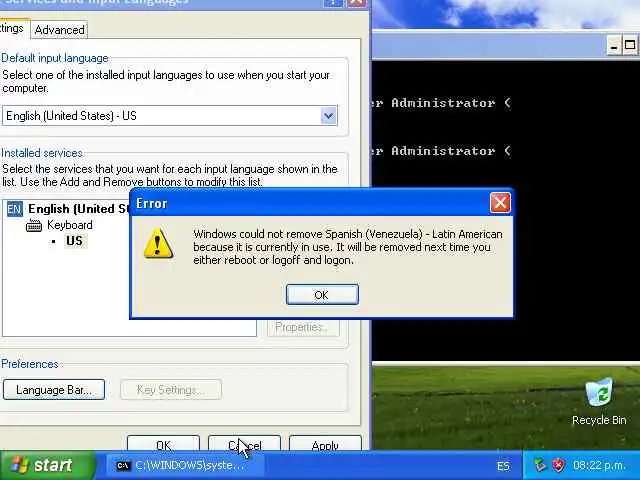Click the first Administrator line in command prompt
Viewport: 640px width, 480px height.
click(x=442, y=103)
